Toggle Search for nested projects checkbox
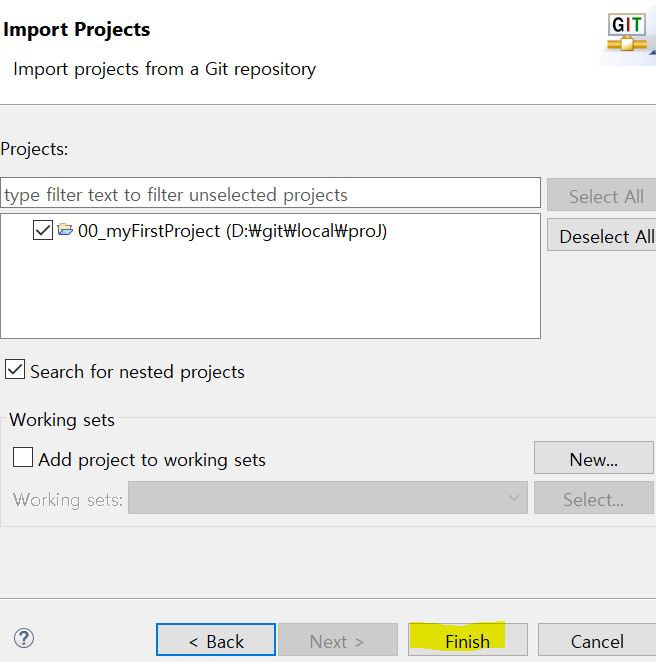This screenshot has width=656, height=662. tap(15, 369)
